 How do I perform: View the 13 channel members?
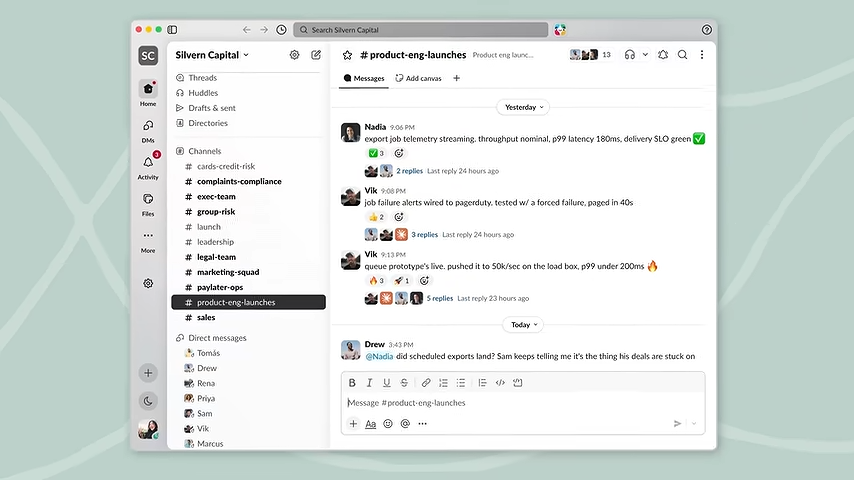(591, 54)
